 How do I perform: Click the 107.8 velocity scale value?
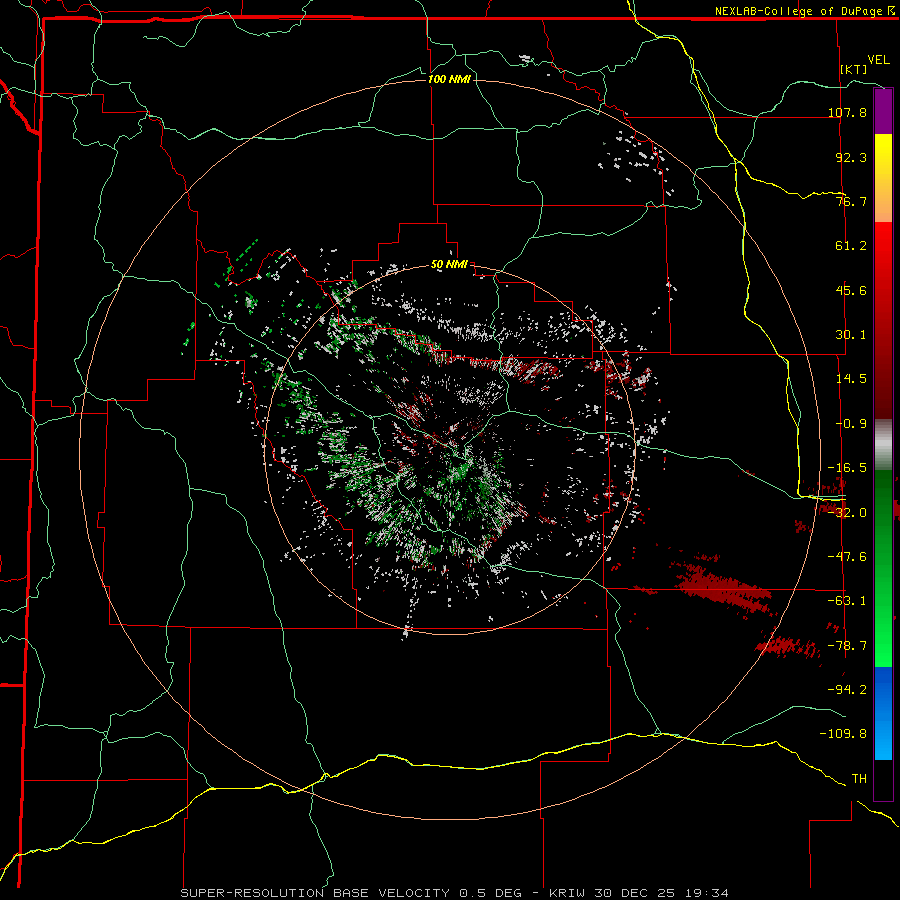coord(847,112)
